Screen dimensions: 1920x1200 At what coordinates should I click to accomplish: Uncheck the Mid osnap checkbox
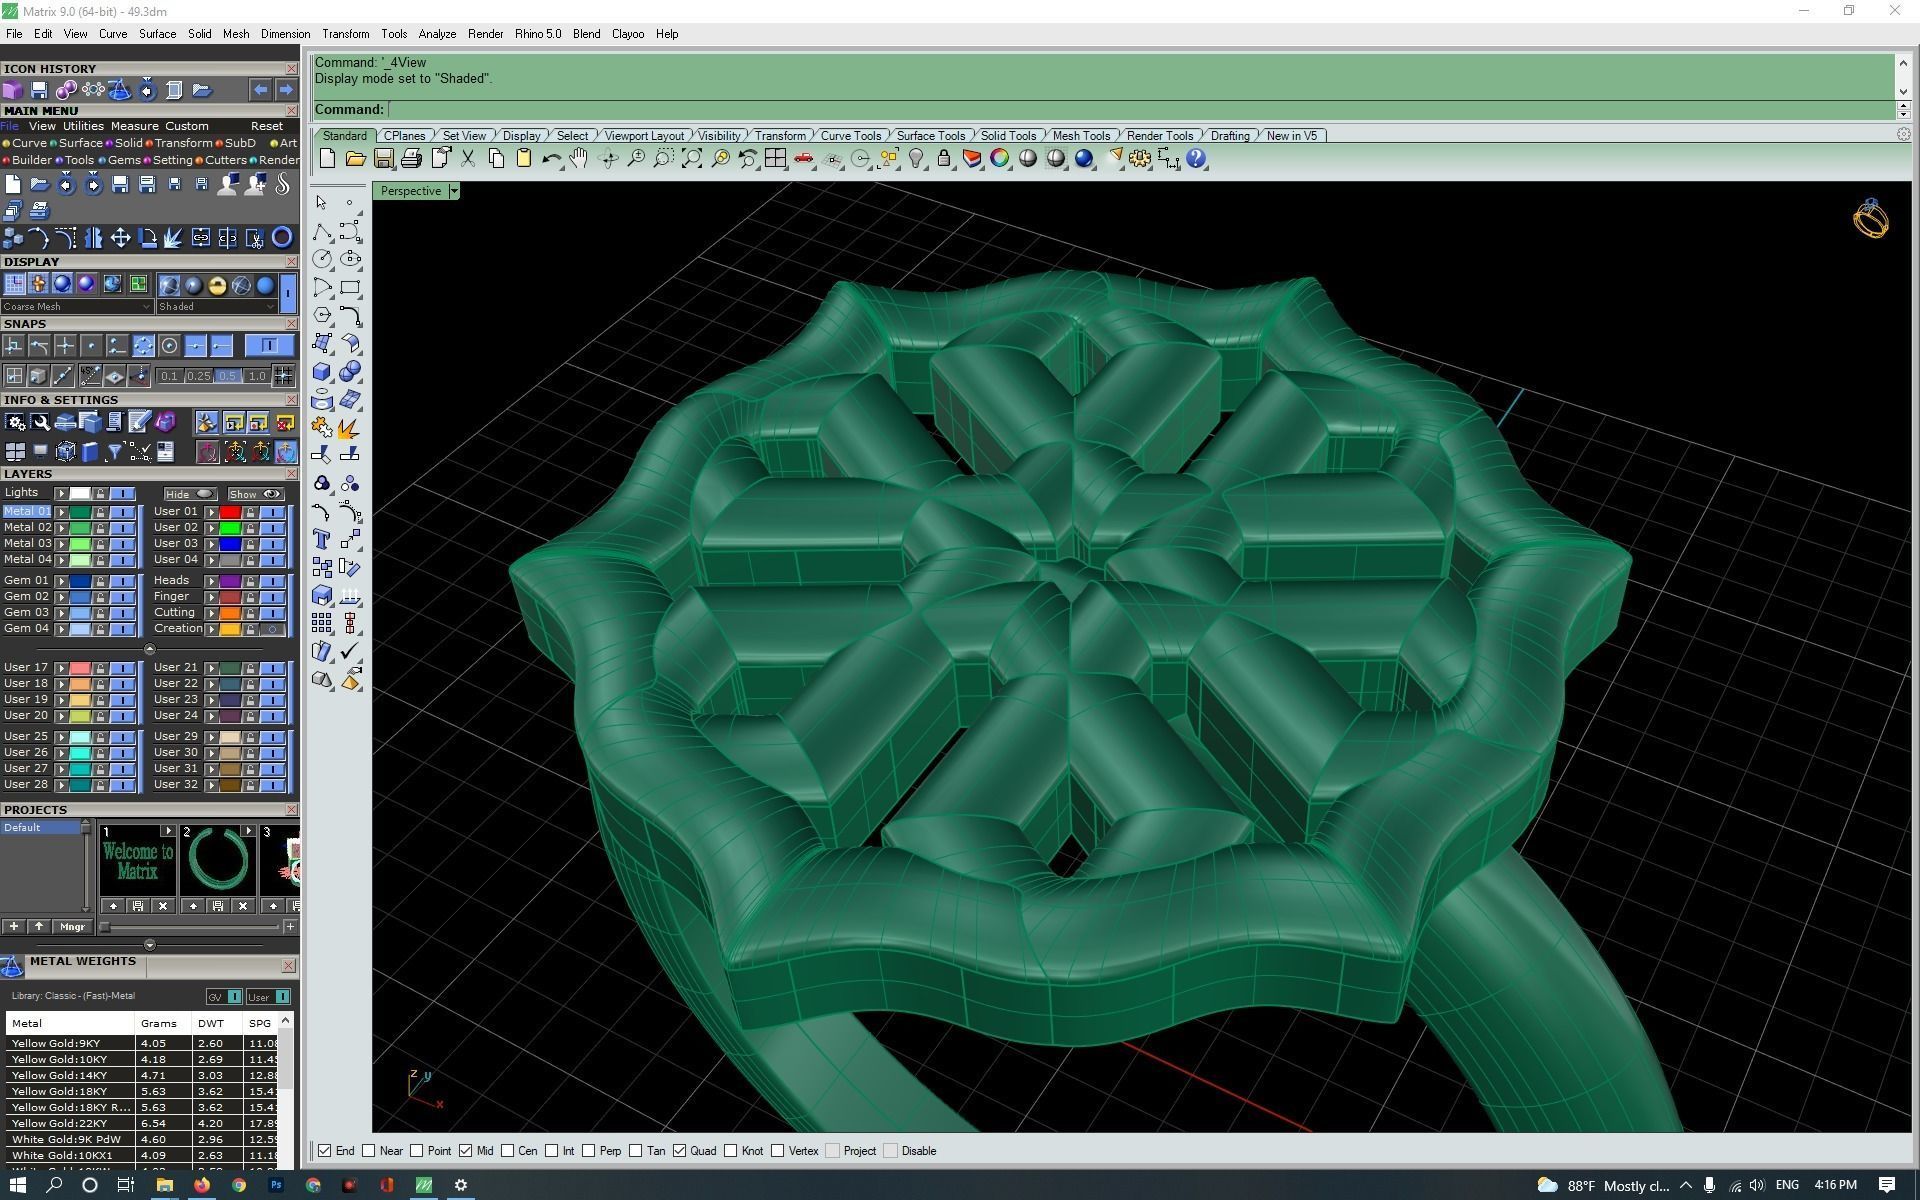pos(465,1151)
